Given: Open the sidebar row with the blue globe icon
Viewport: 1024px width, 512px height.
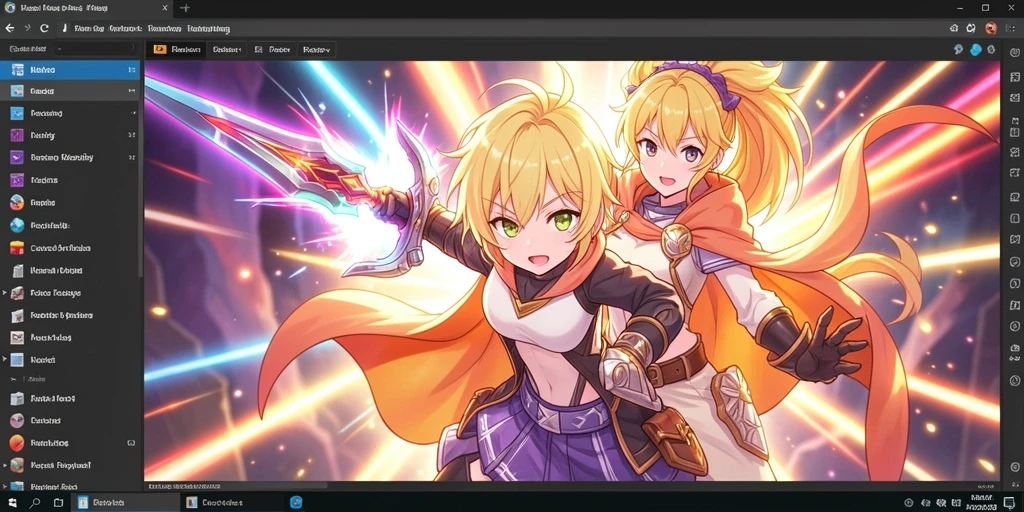Looking at the screenshot, I should click(70, 225).
